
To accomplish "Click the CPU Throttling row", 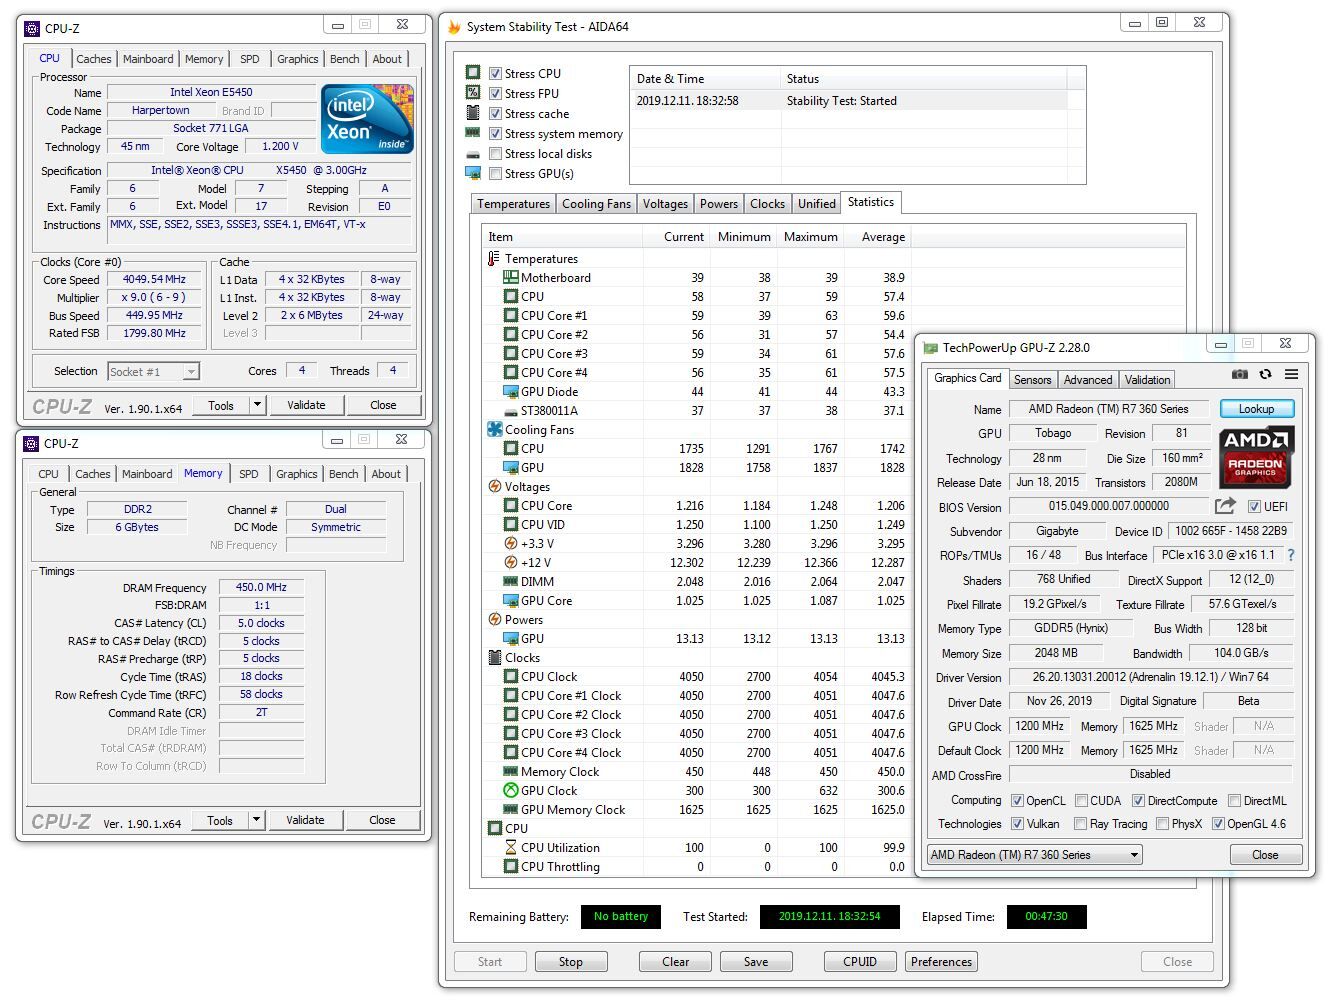I will tap(696, 867).
